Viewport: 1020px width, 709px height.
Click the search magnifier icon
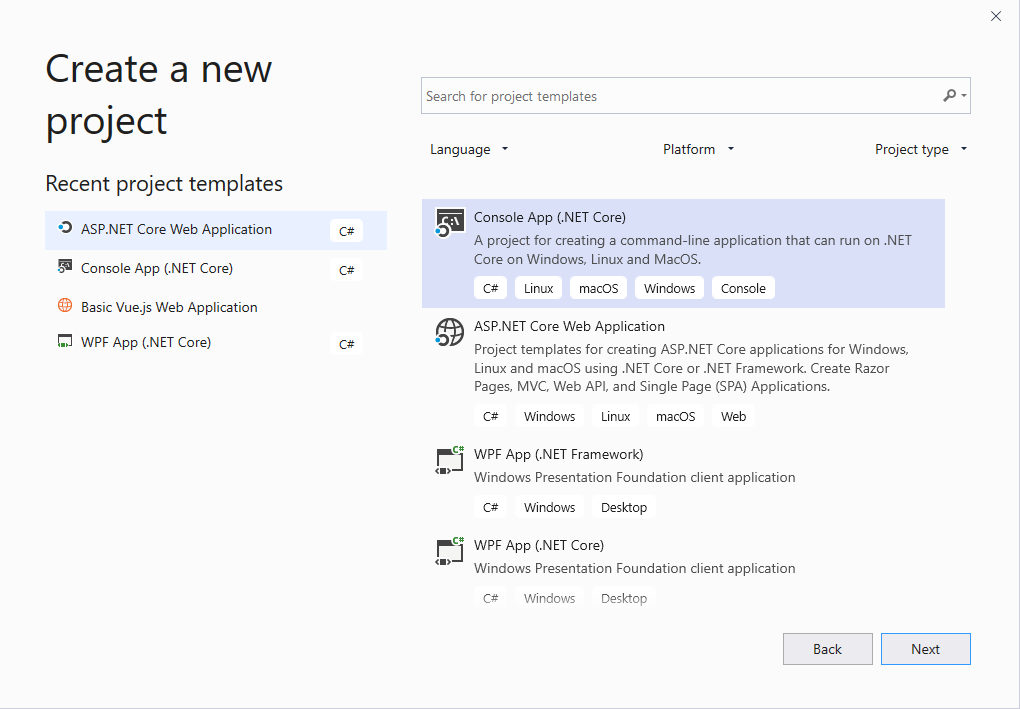(950, 96)
